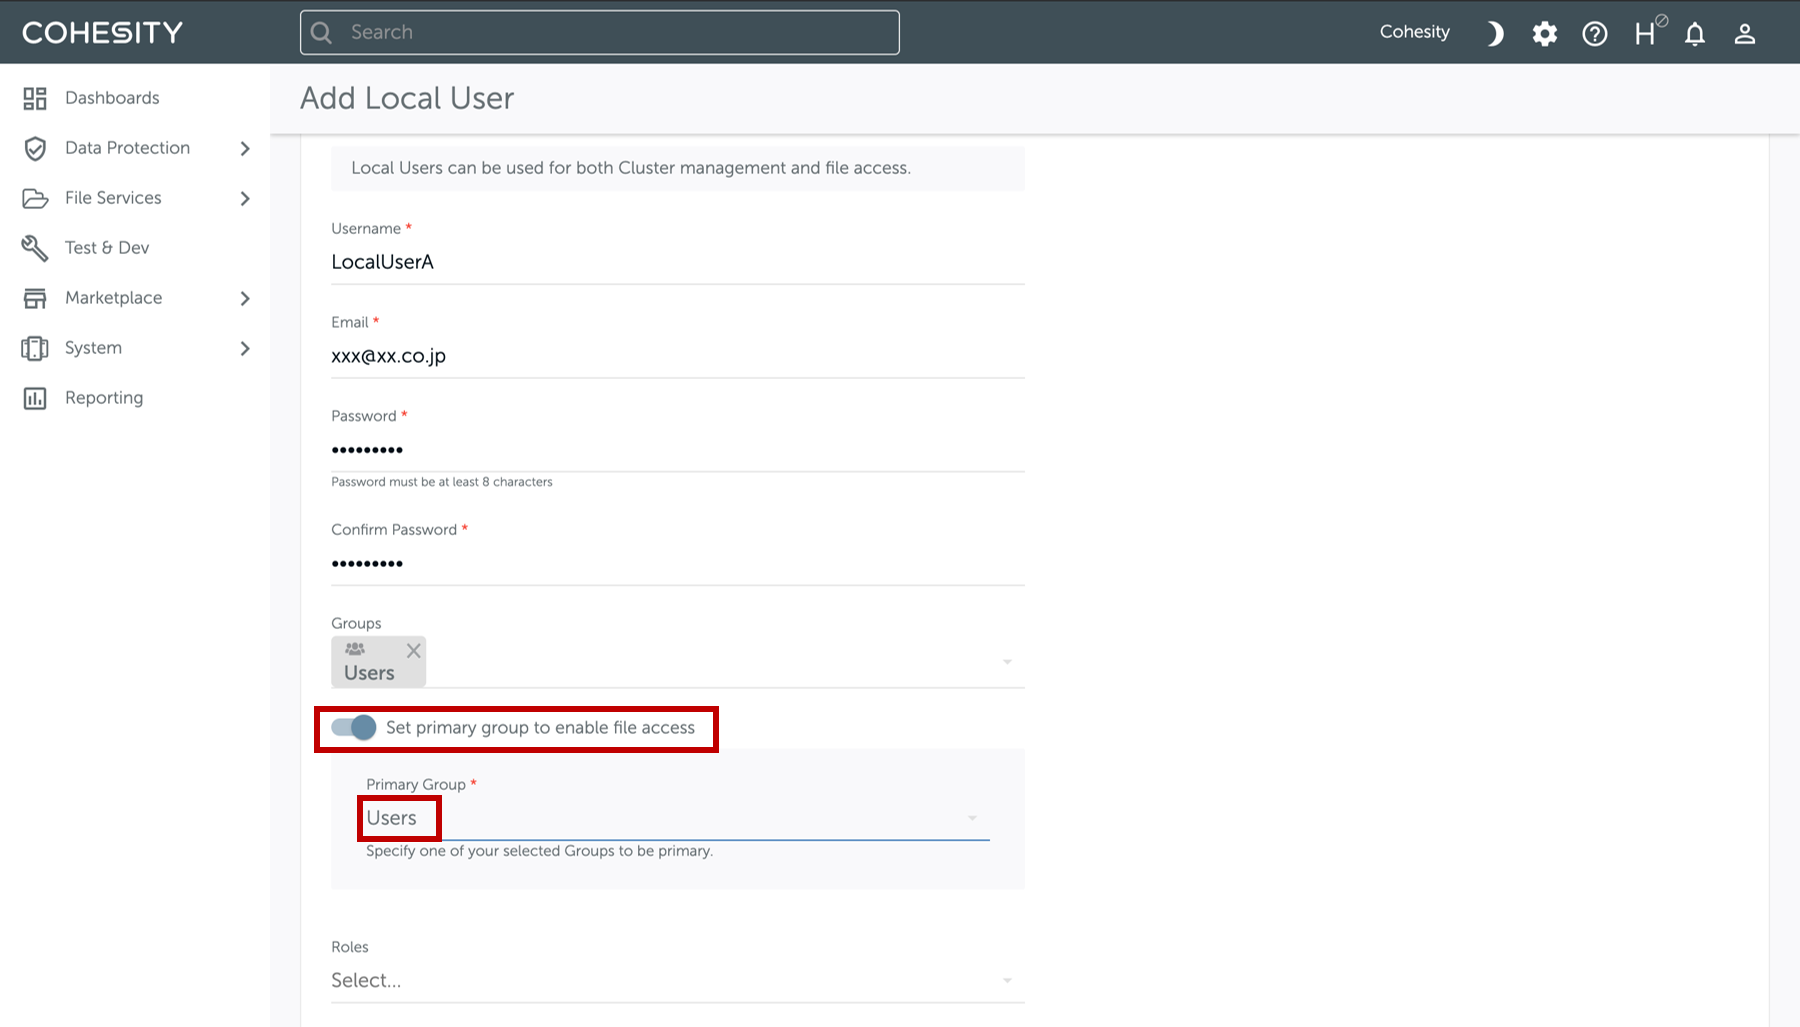
Task: Open the Roles Select dropdown
Action: [x=677, y=980]
